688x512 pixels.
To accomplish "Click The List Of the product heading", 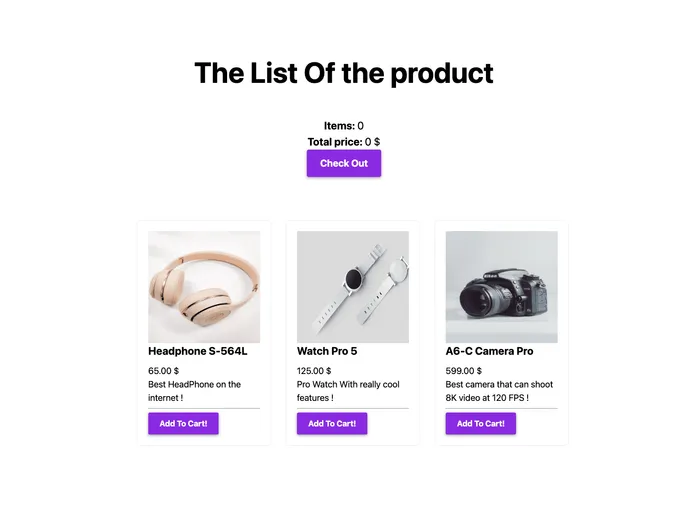I will pos(343,73).
